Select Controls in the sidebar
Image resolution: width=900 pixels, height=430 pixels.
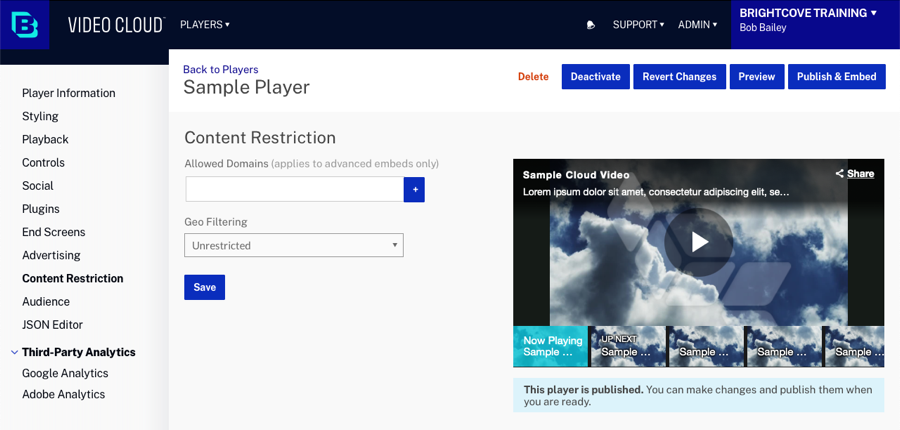[44, 162]
